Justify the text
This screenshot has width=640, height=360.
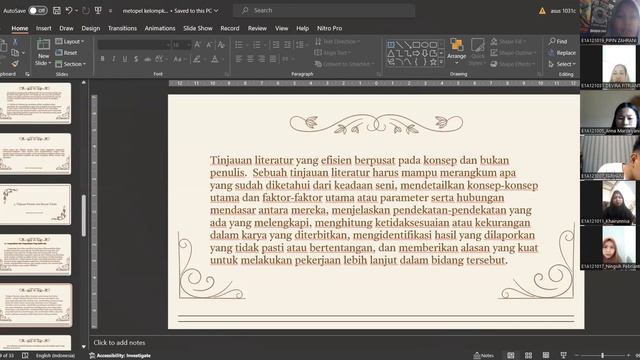pyautogui.click(x=273, y=59)
